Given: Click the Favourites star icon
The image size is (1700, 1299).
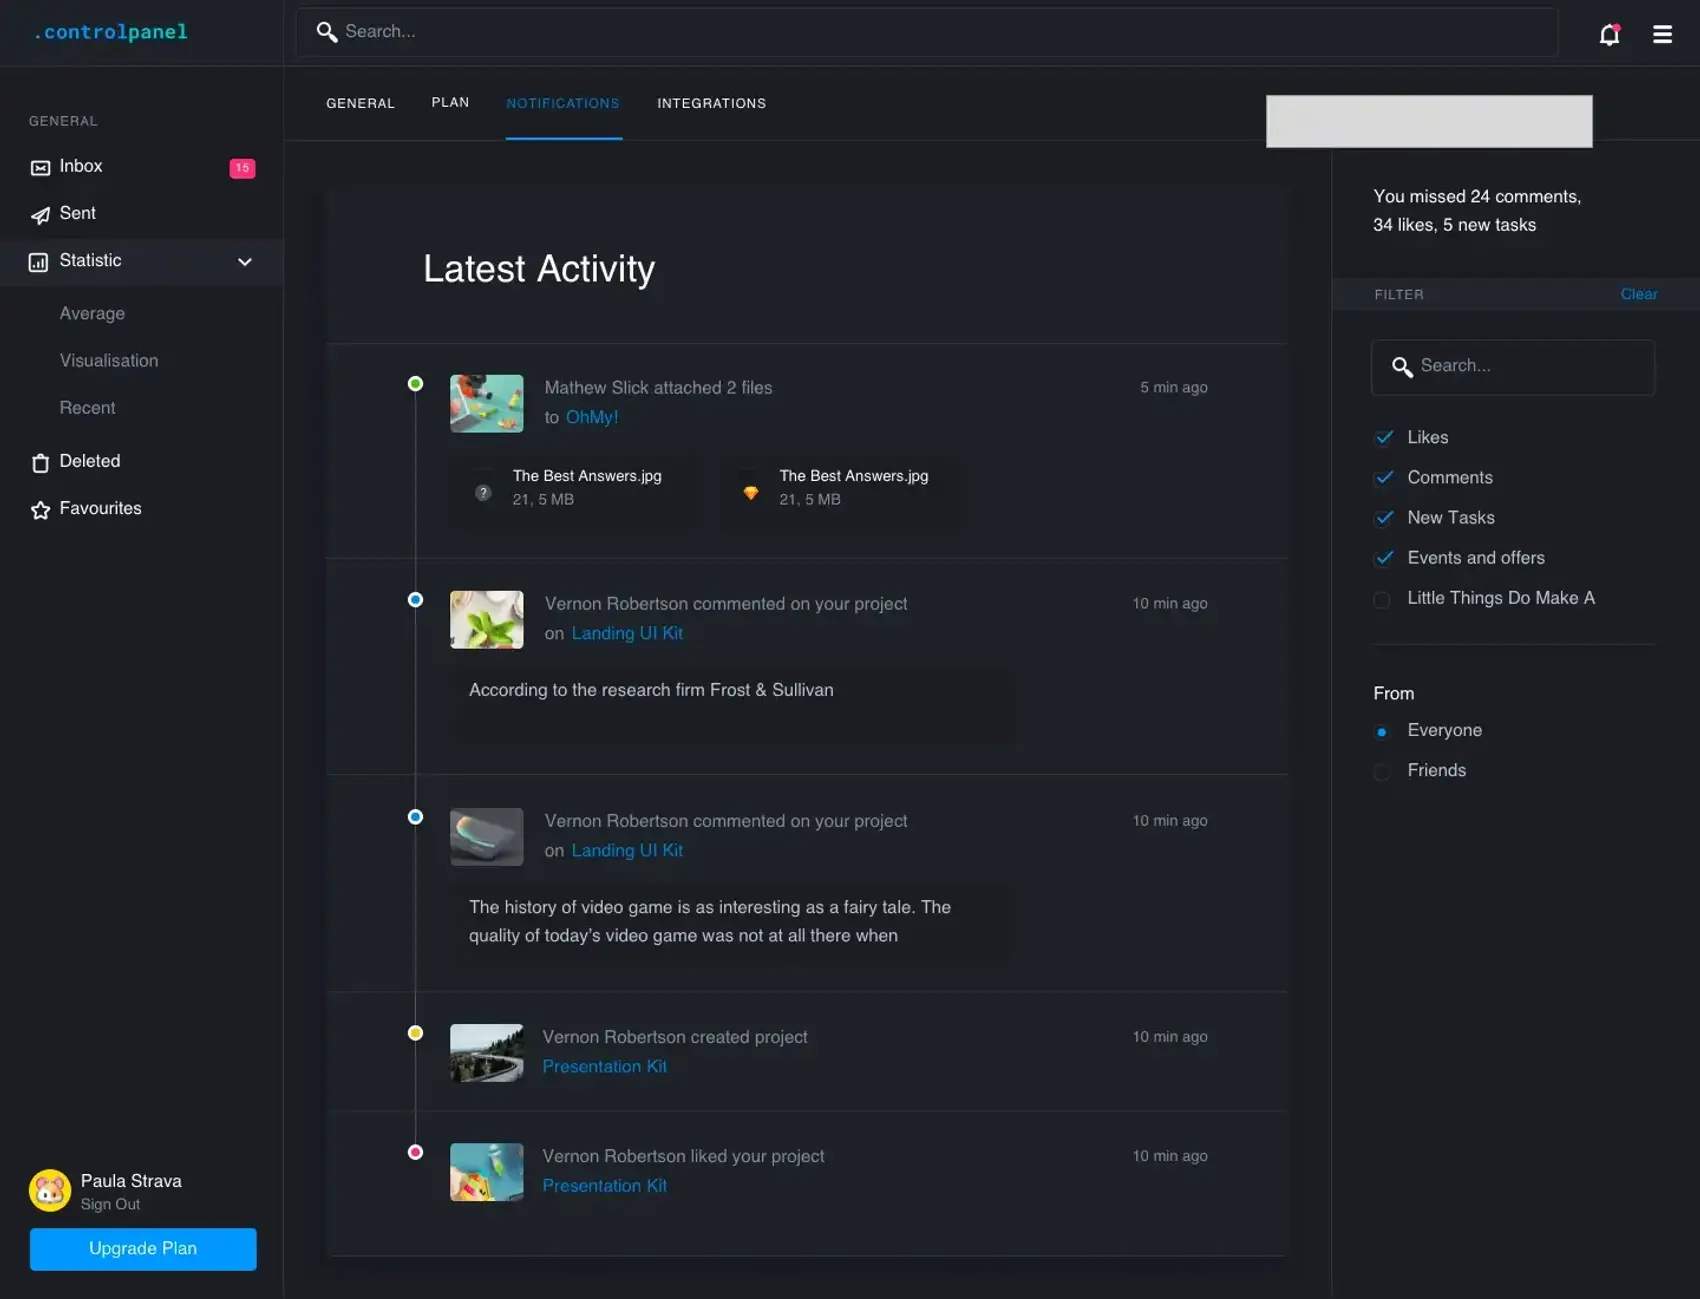Looking at the screenshot, I should click(x=40, y=510).
